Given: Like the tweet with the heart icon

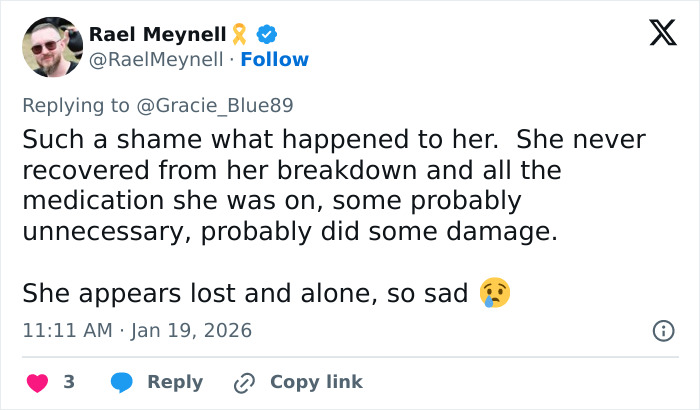Looking at the screenshot, I should click(37, 382).
